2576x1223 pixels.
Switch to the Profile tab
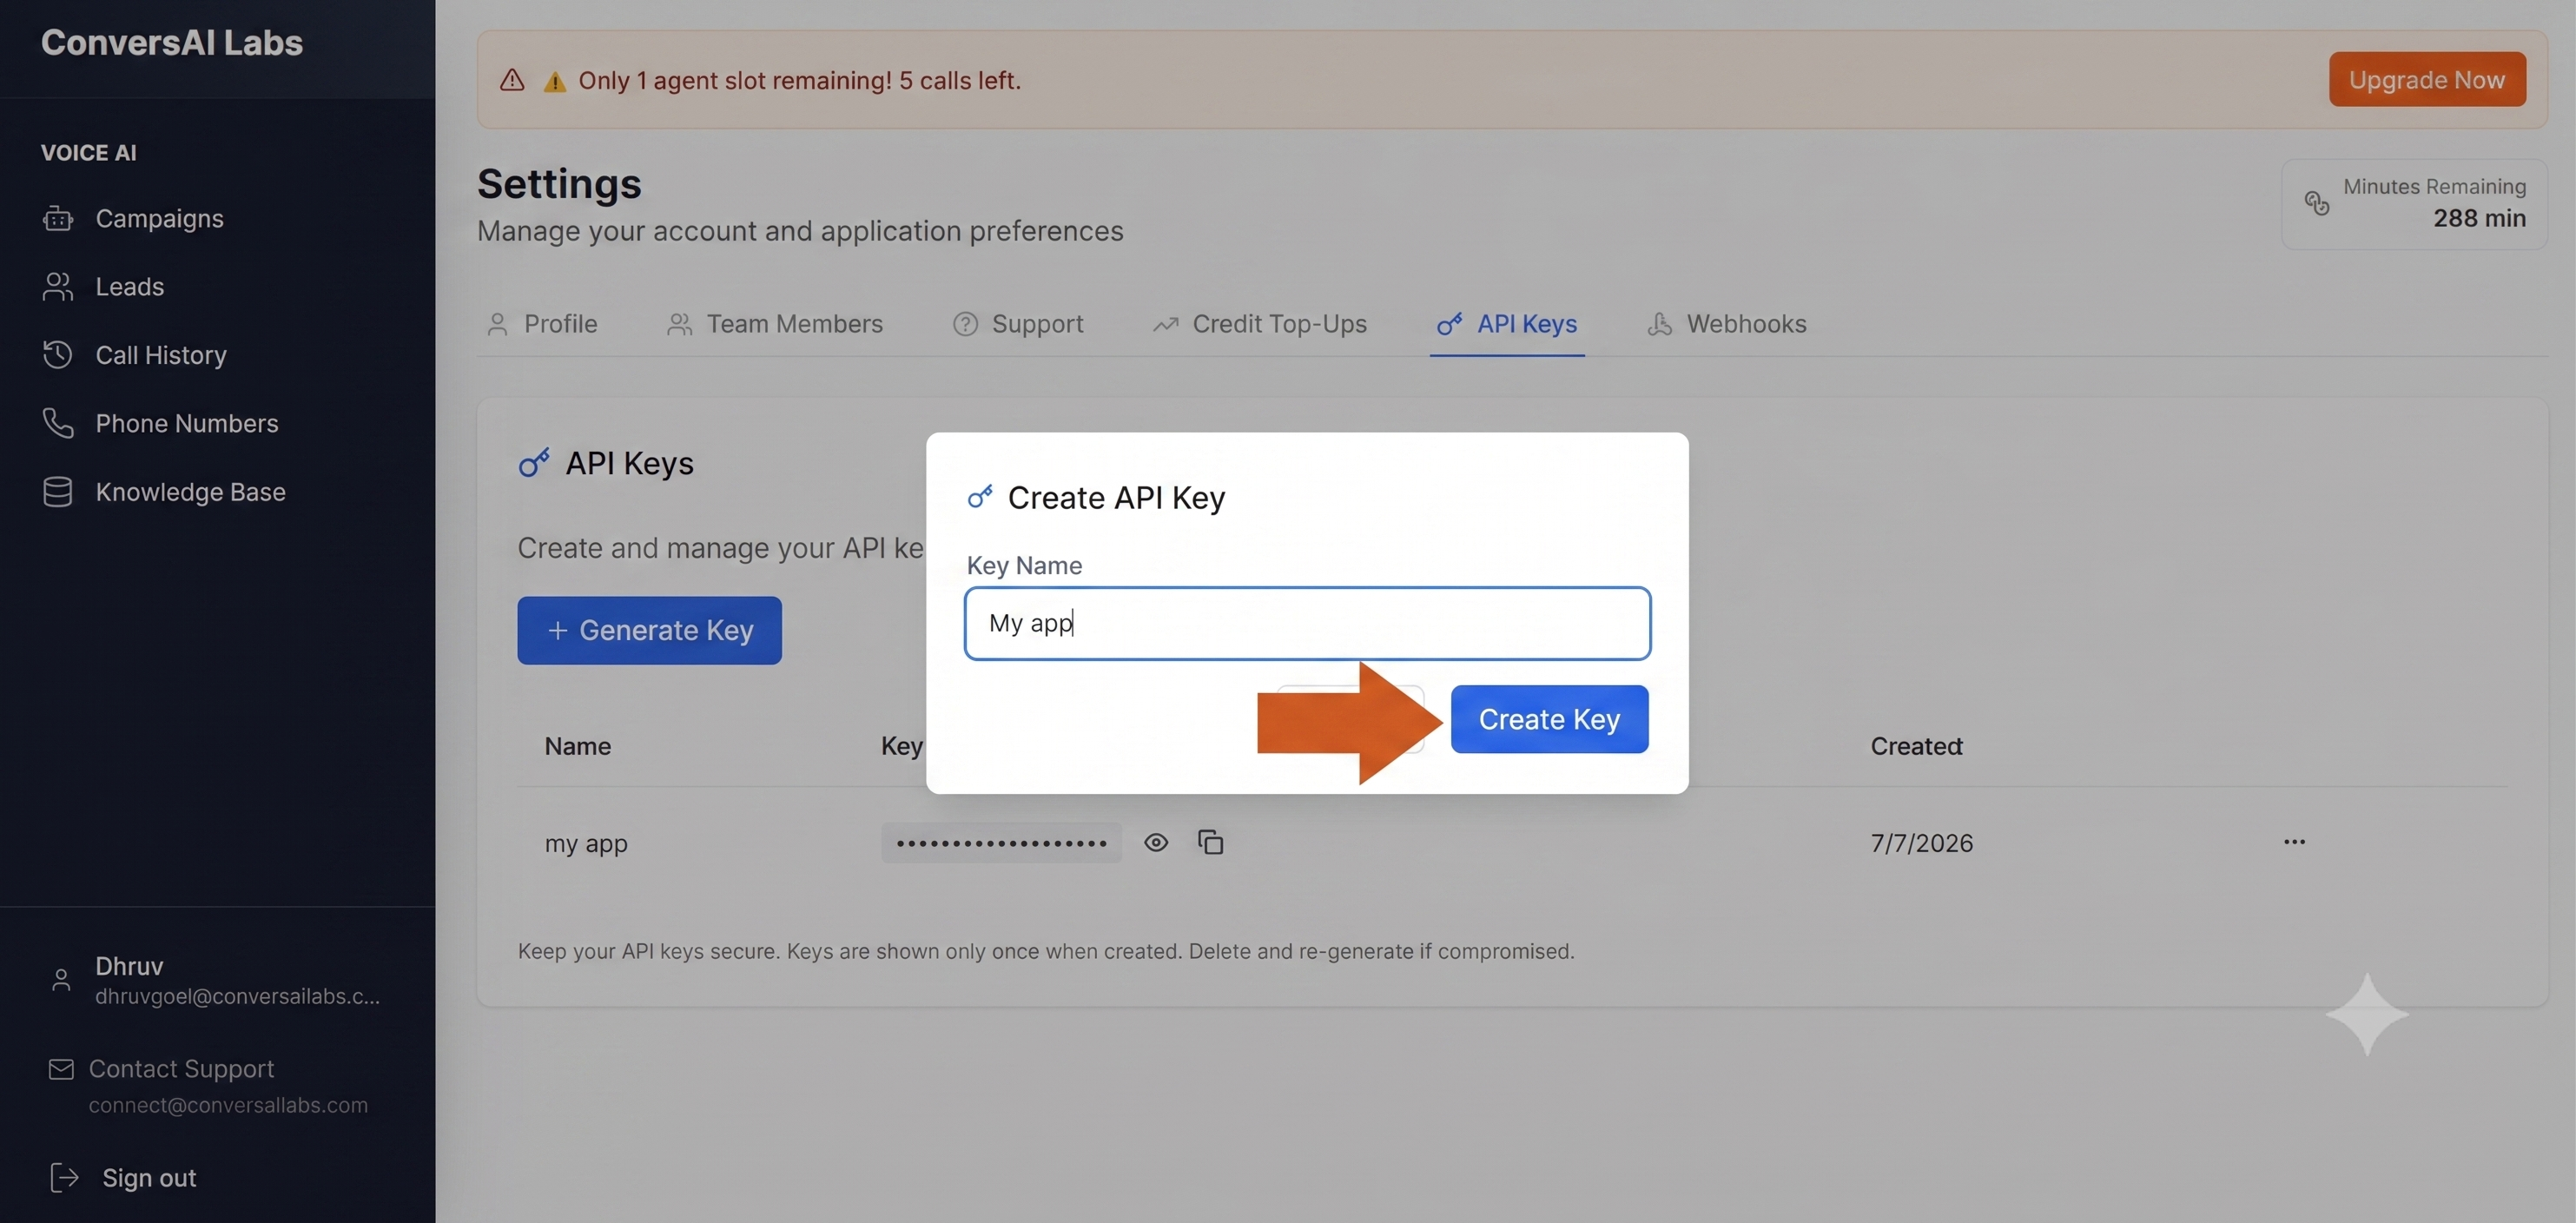pos(542,324)
